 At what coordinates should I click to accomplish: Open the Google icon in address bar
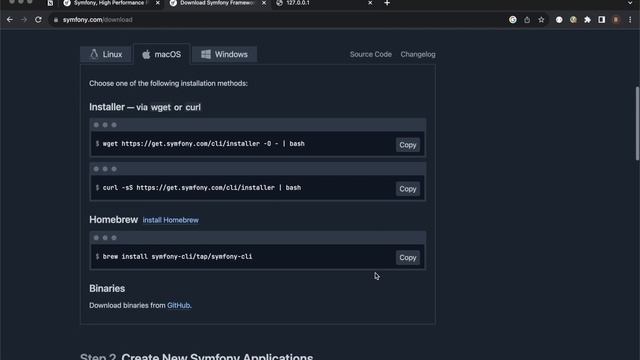513,20
